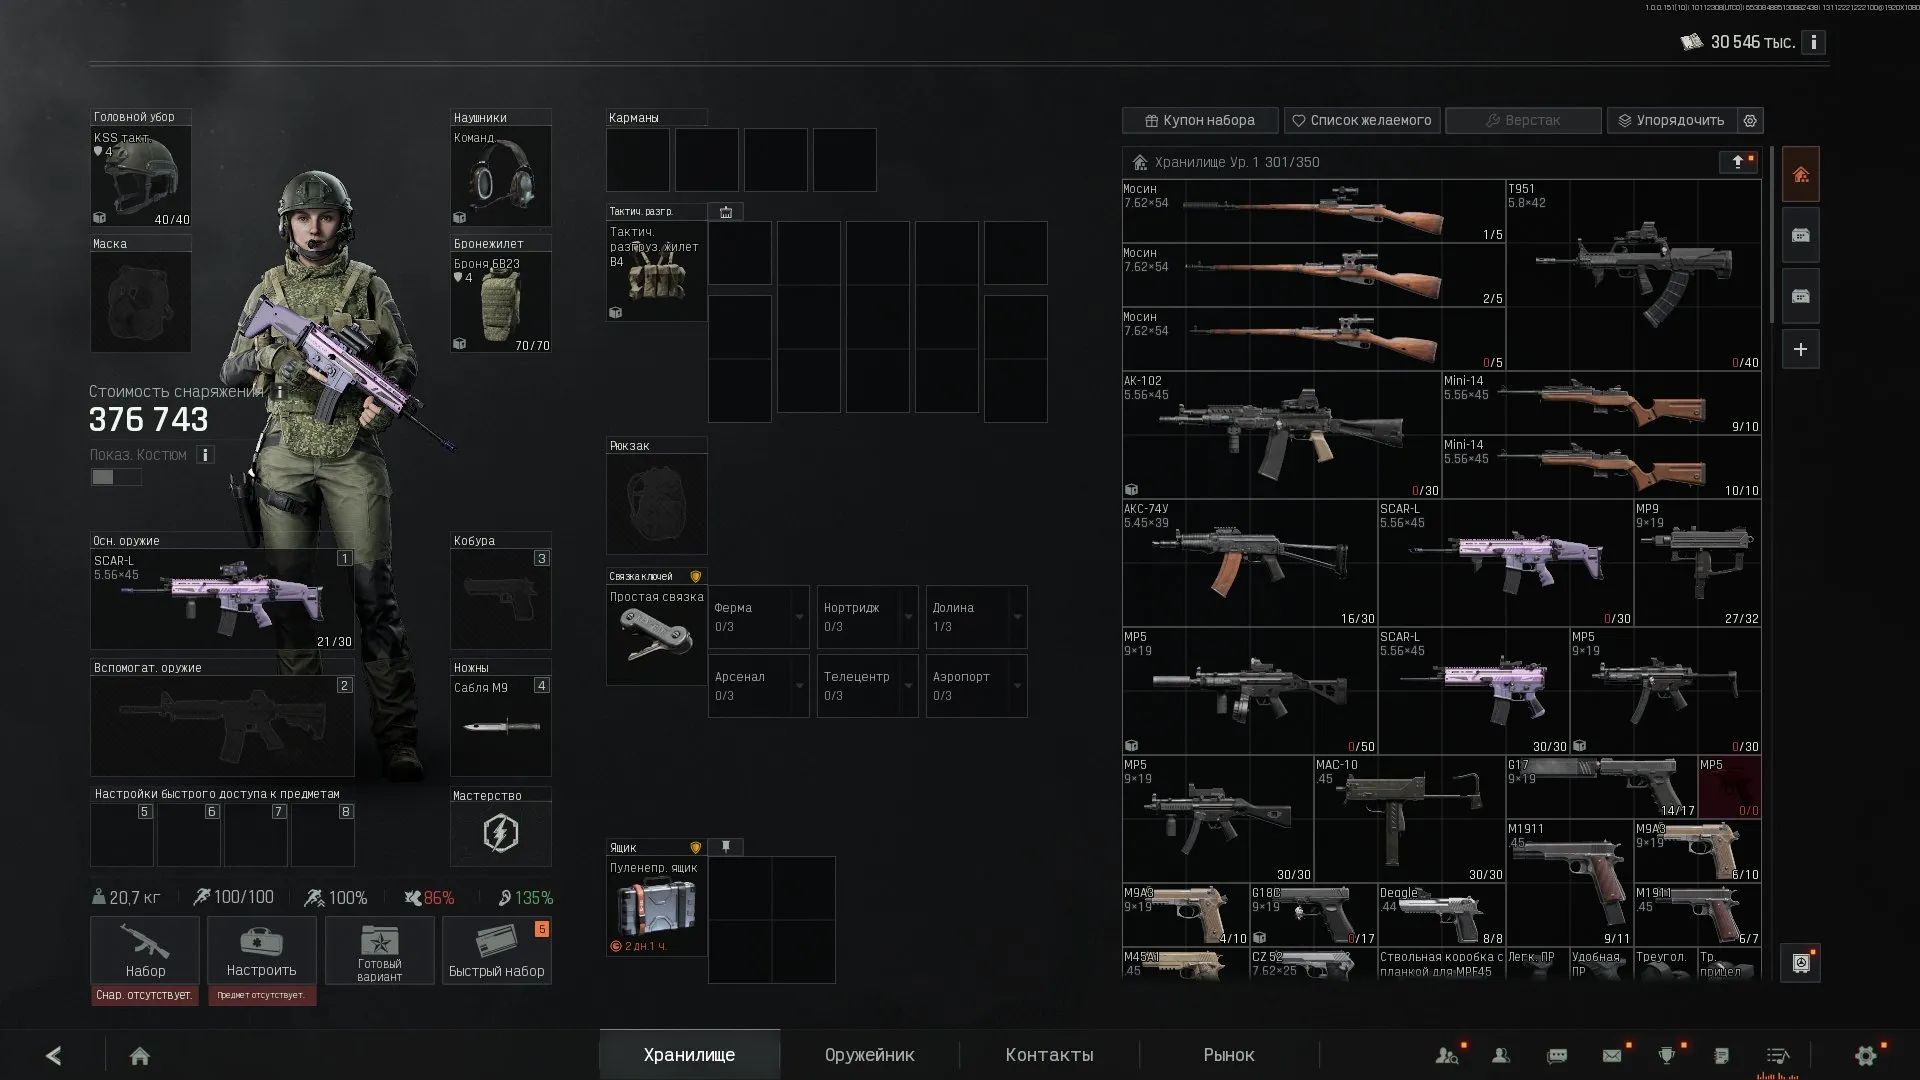
Task: Switch to the Хранилище tab
Action: [x=690, y=1055]
